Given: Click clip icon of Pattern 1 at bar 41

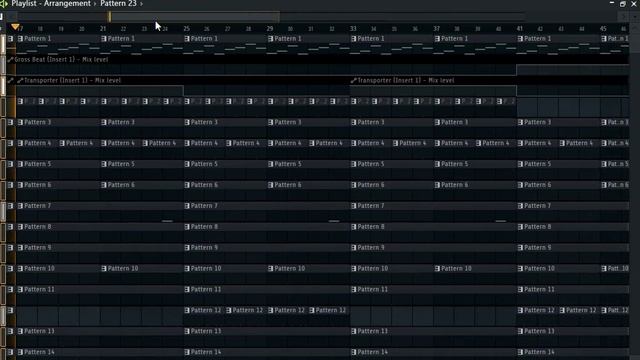Looking at the screenshot, I should 520,39.
